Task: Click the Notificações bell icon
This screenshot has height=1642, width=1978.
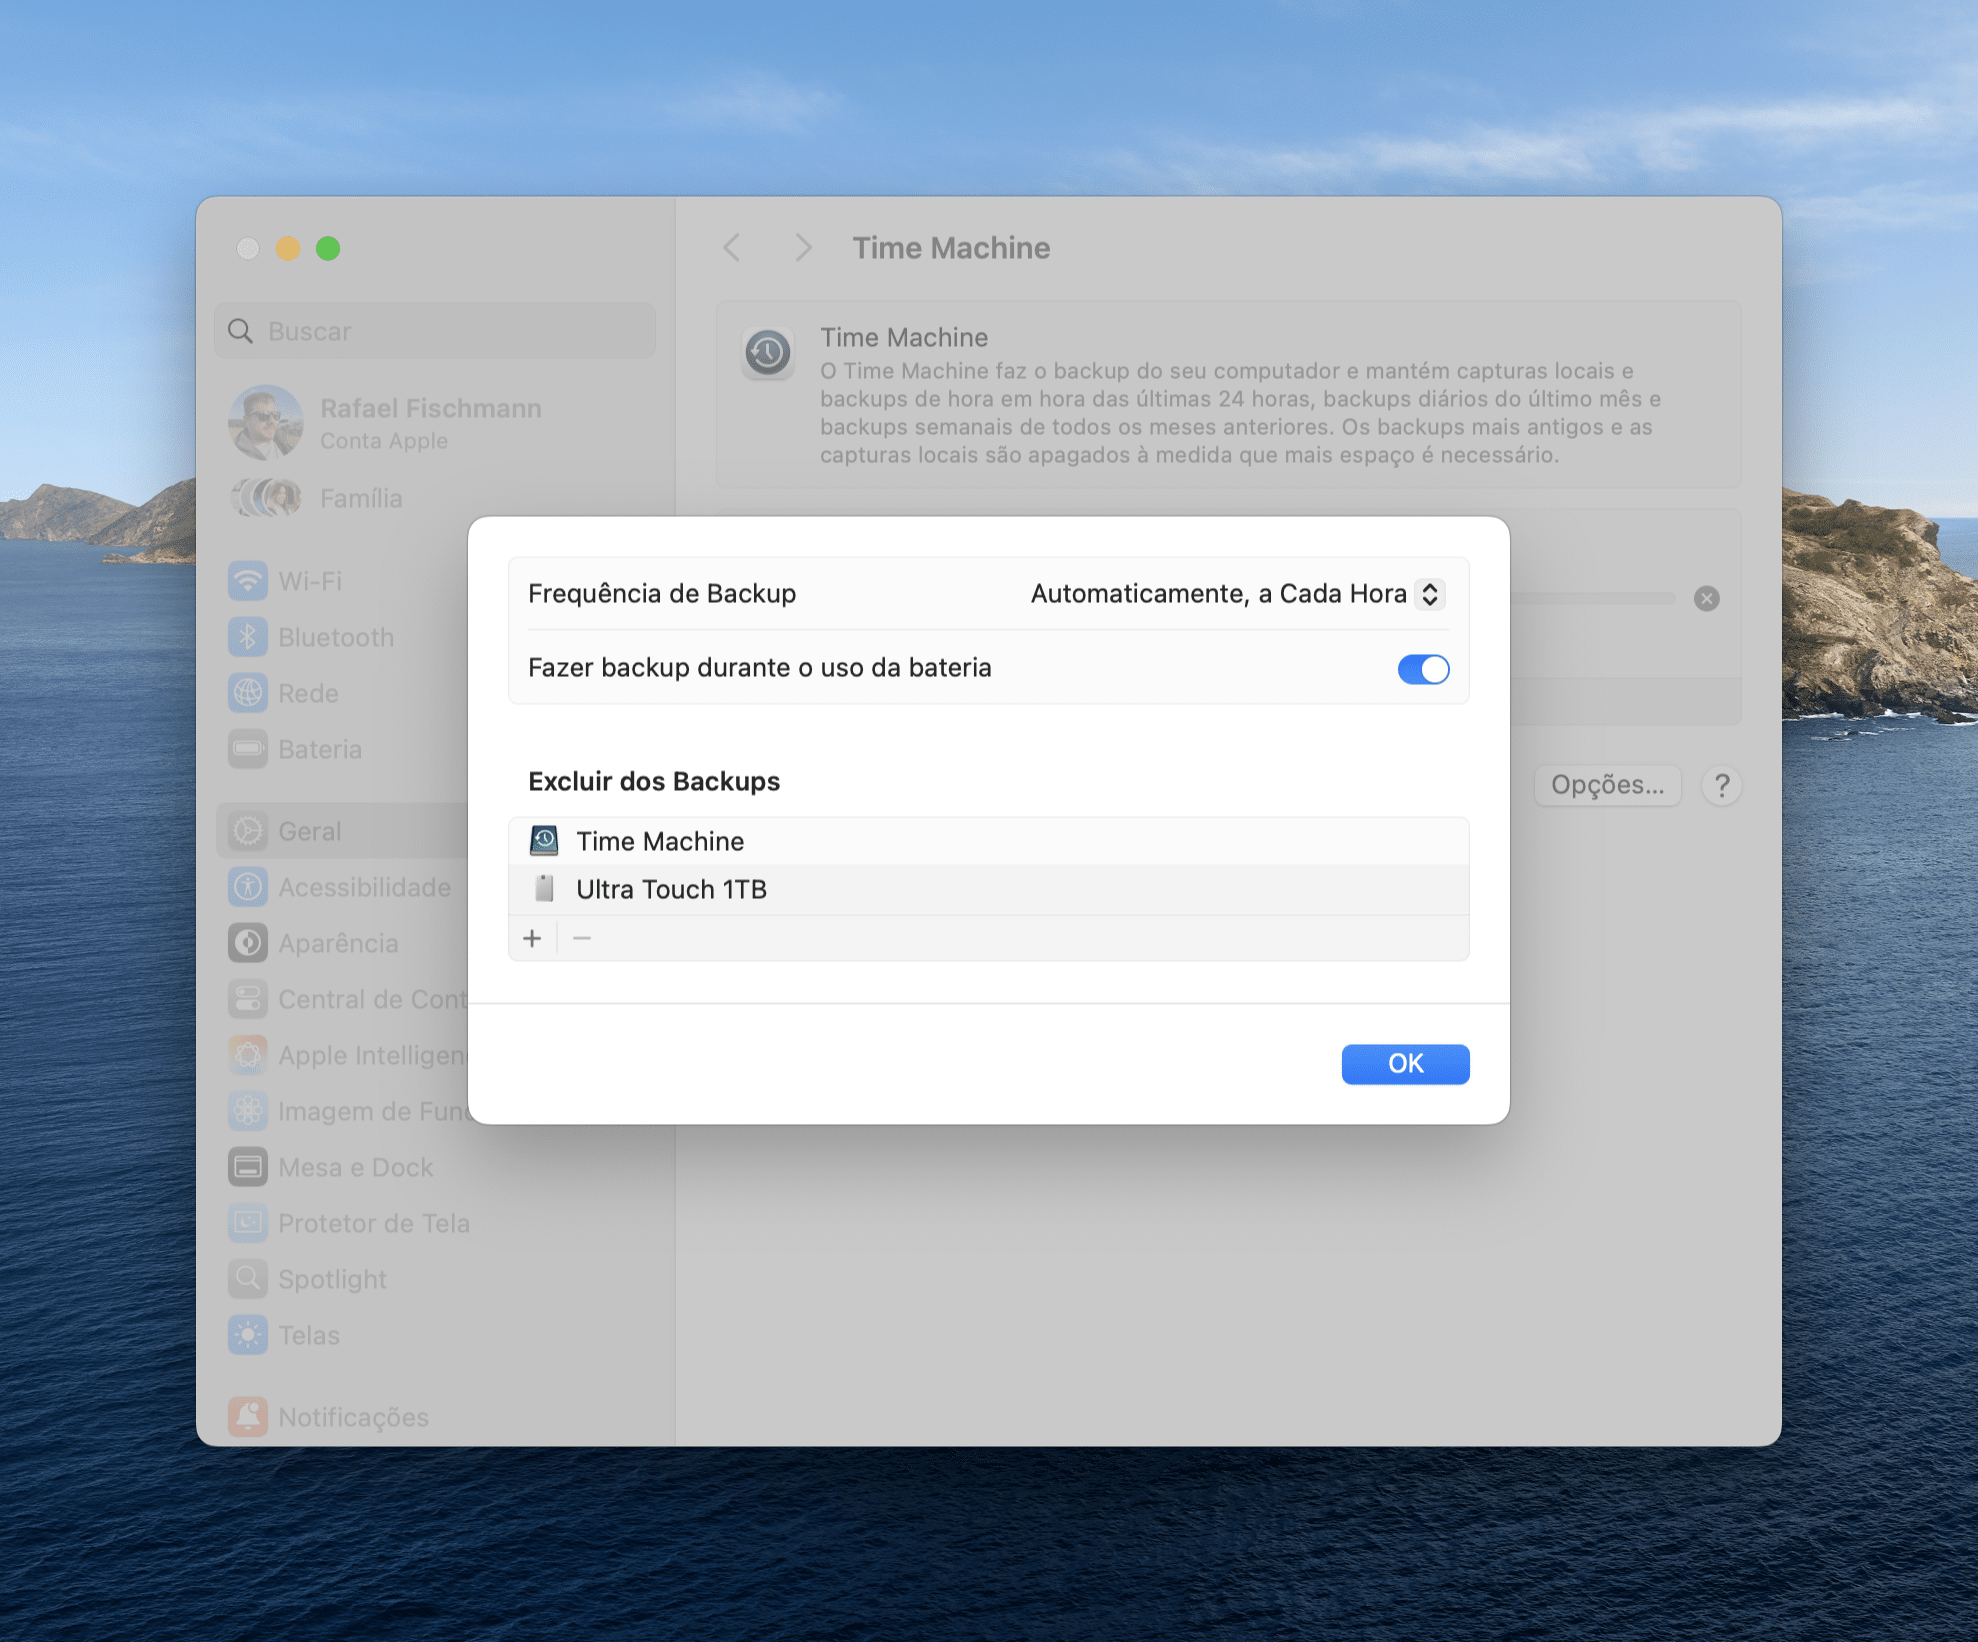Action: pos(248,1417)
